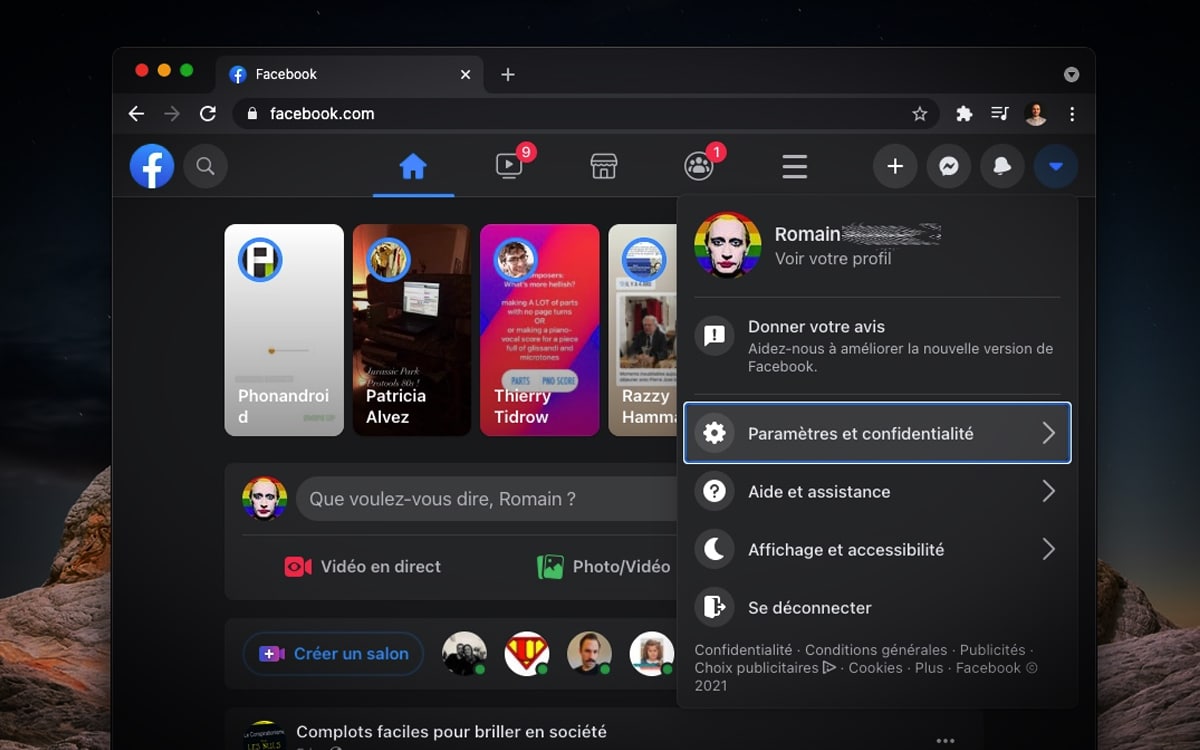The width and height of the screenshot is (1200, 750).
Task: Collapse the account dropdown arrow
Action: 1056,166
